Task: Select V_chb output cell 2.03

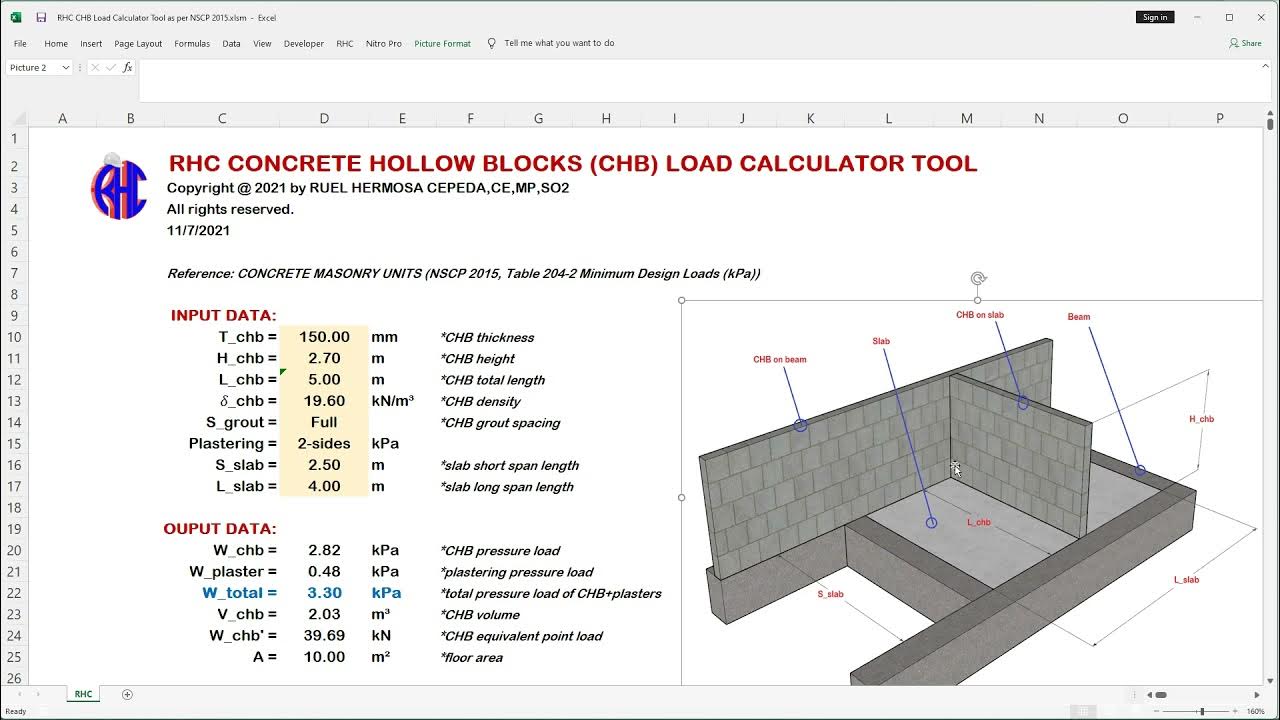Action: pyautogui.click(x=324, y=614)
